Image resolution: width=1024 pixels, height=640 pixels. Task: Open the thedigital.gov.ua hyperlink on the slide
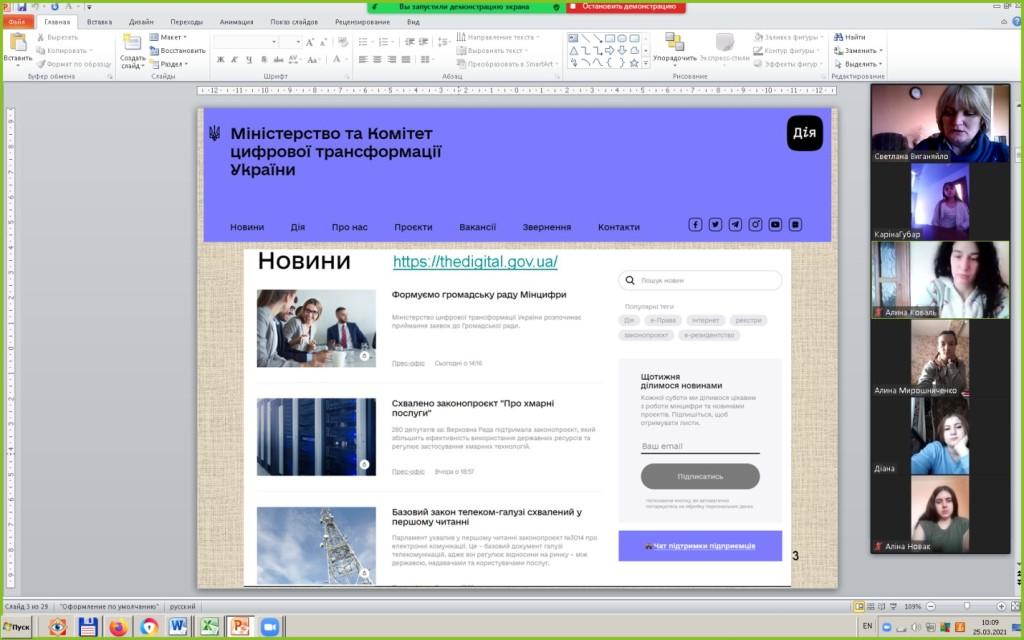click(475, 262)
